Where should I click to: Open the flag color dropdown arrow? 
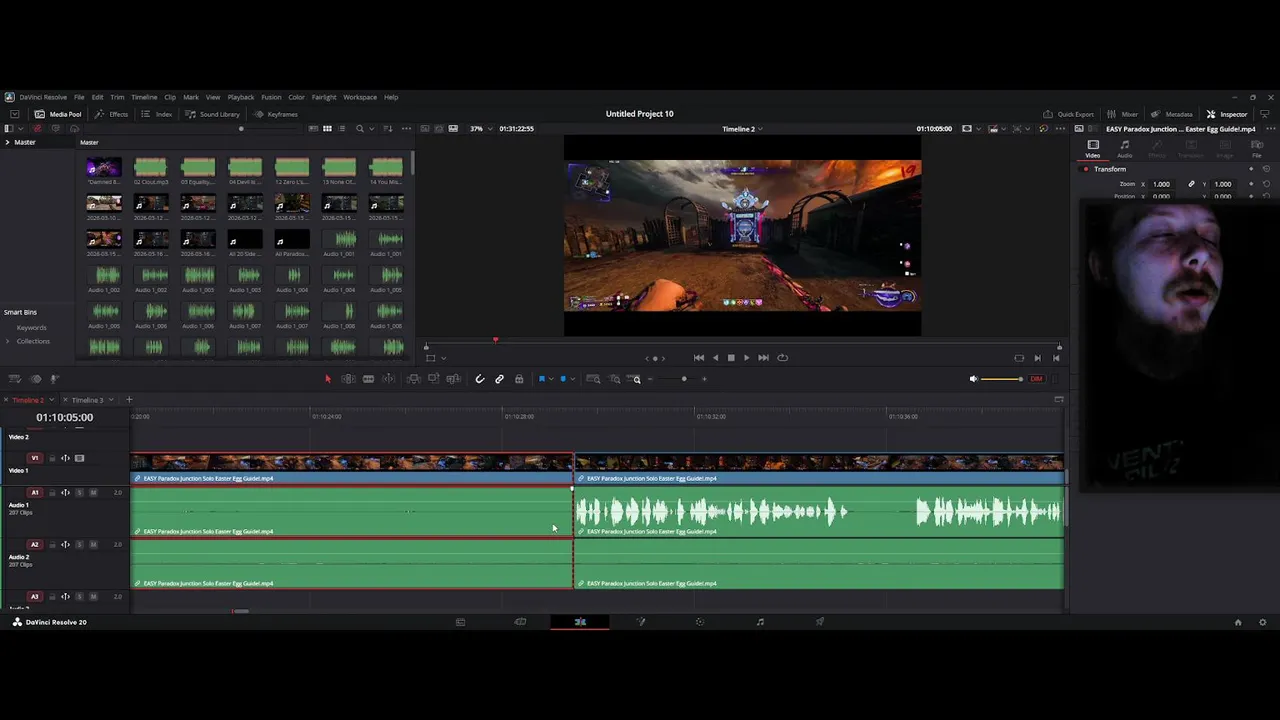pyautogui.click(x=551, y=380)
